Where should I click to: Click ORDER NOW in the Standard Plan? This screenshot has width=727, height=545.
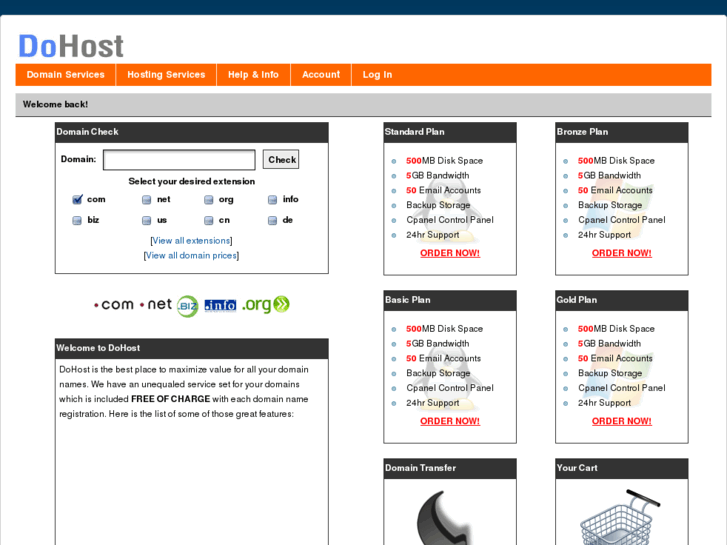[450, 253]
